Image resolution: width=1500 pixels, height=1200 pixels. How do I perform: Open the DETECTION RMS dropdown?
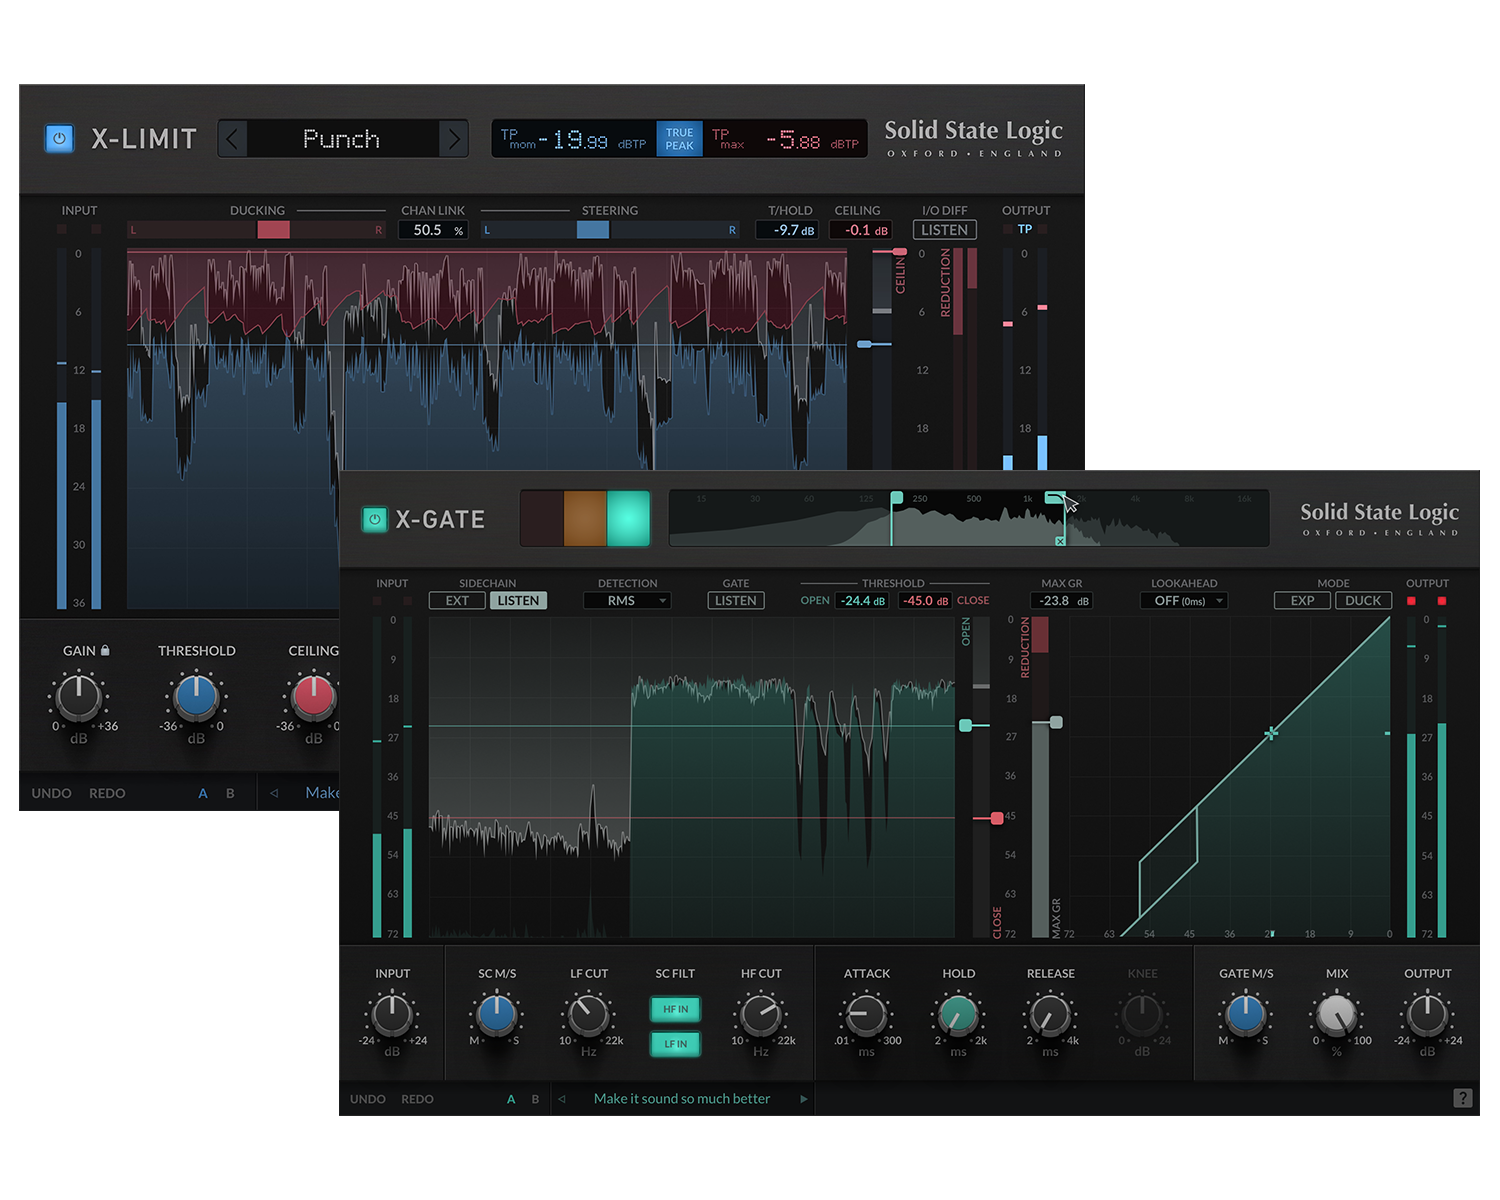[x=627, y=600]
